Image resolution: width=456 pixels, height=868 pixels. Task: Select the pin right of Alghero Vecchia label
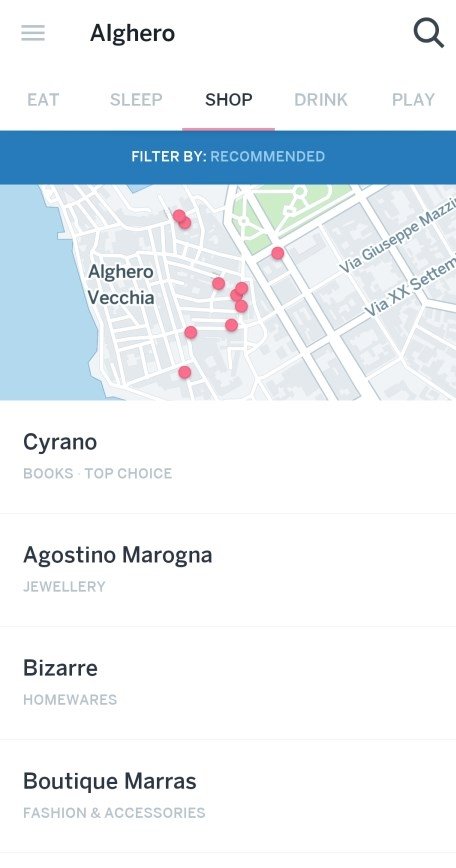(x=219, y=283)
